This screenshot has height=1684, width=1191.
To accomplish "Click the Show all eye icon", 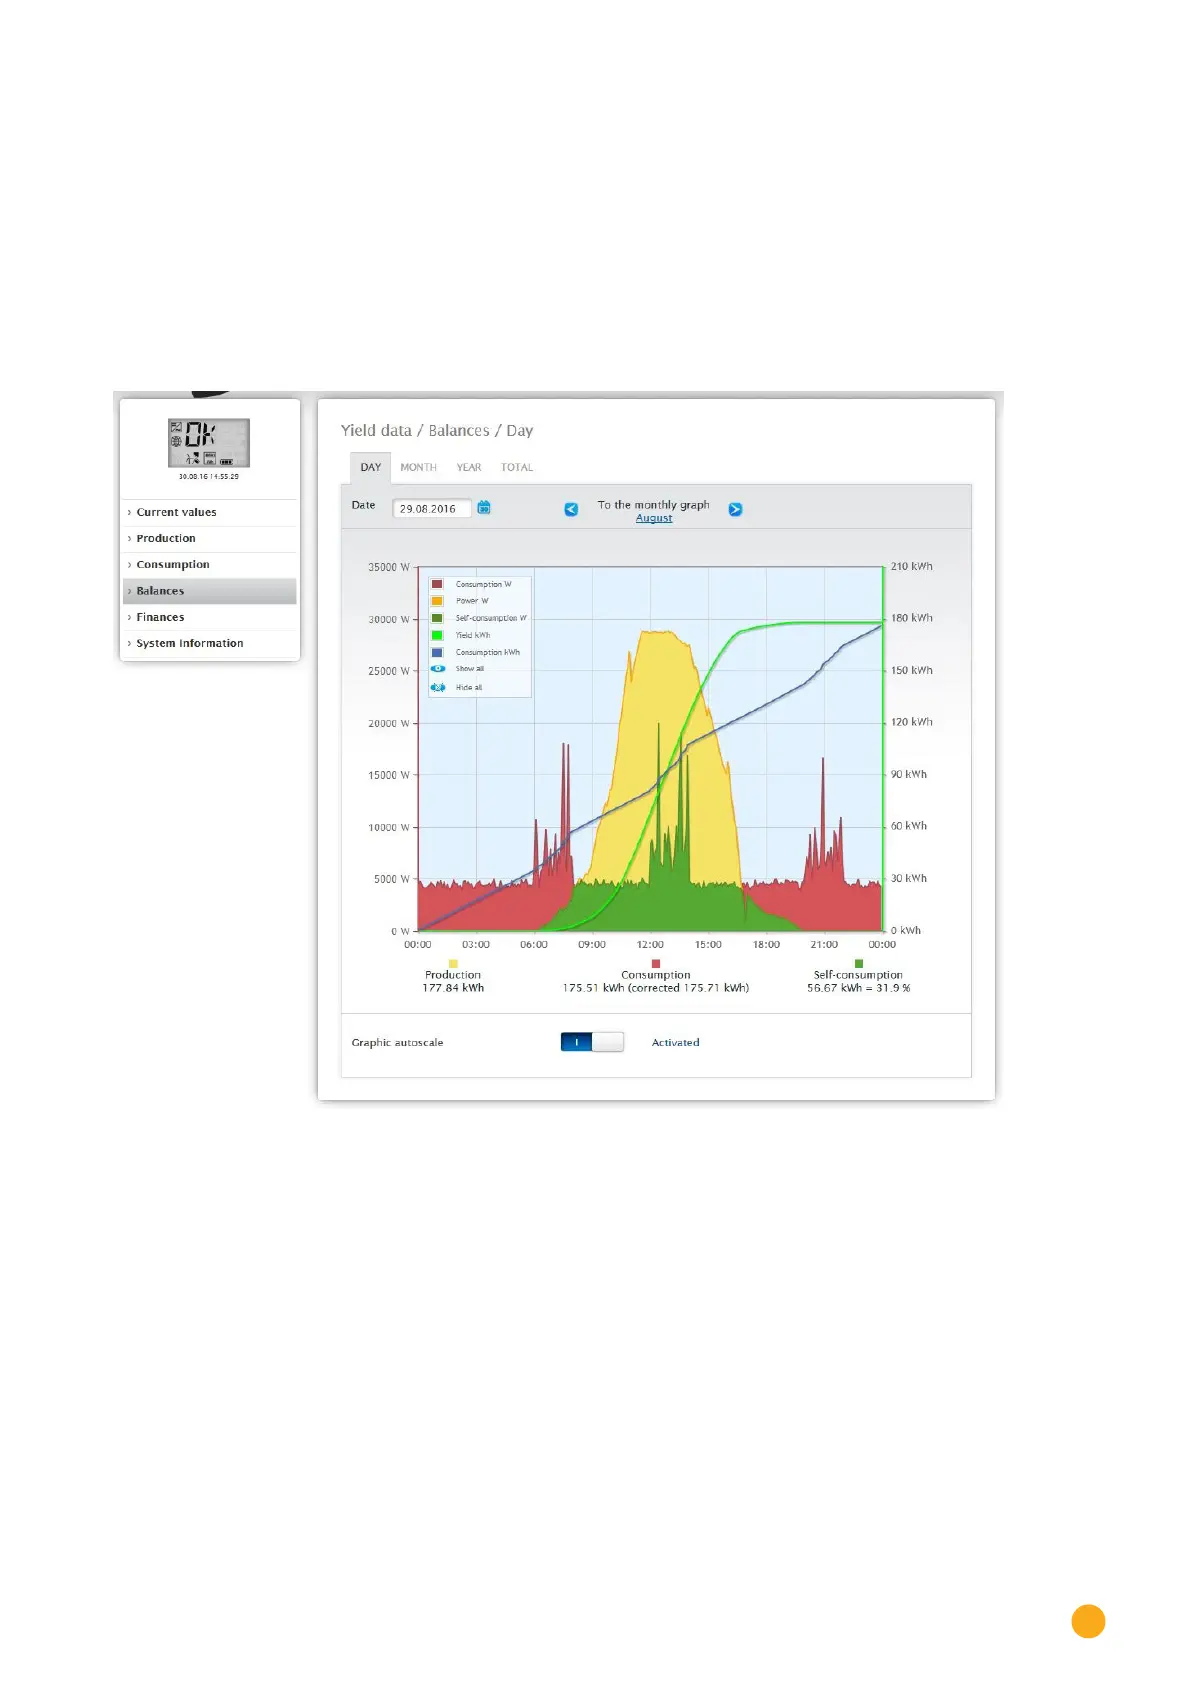I will click(x=438, y=669).
